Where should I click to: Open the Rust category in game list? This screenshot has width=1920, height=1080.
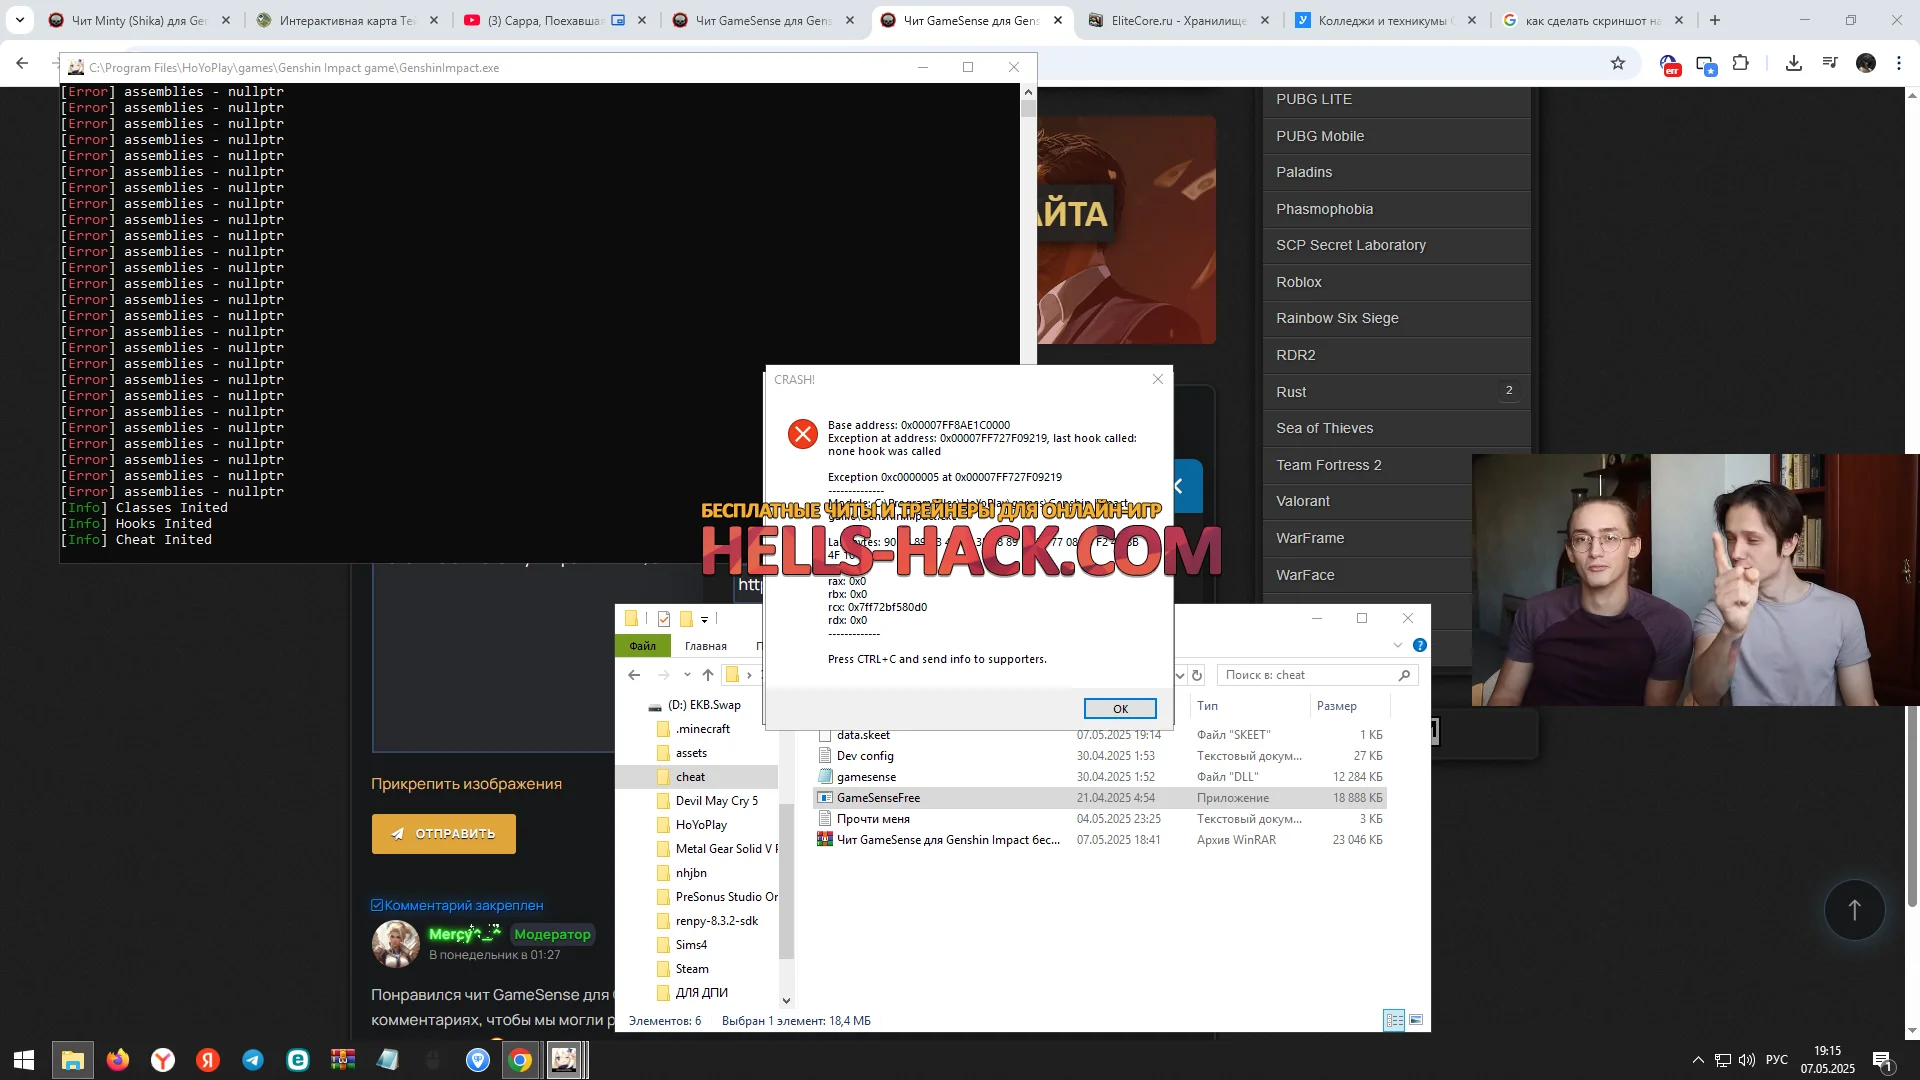tap(1397, 392)
